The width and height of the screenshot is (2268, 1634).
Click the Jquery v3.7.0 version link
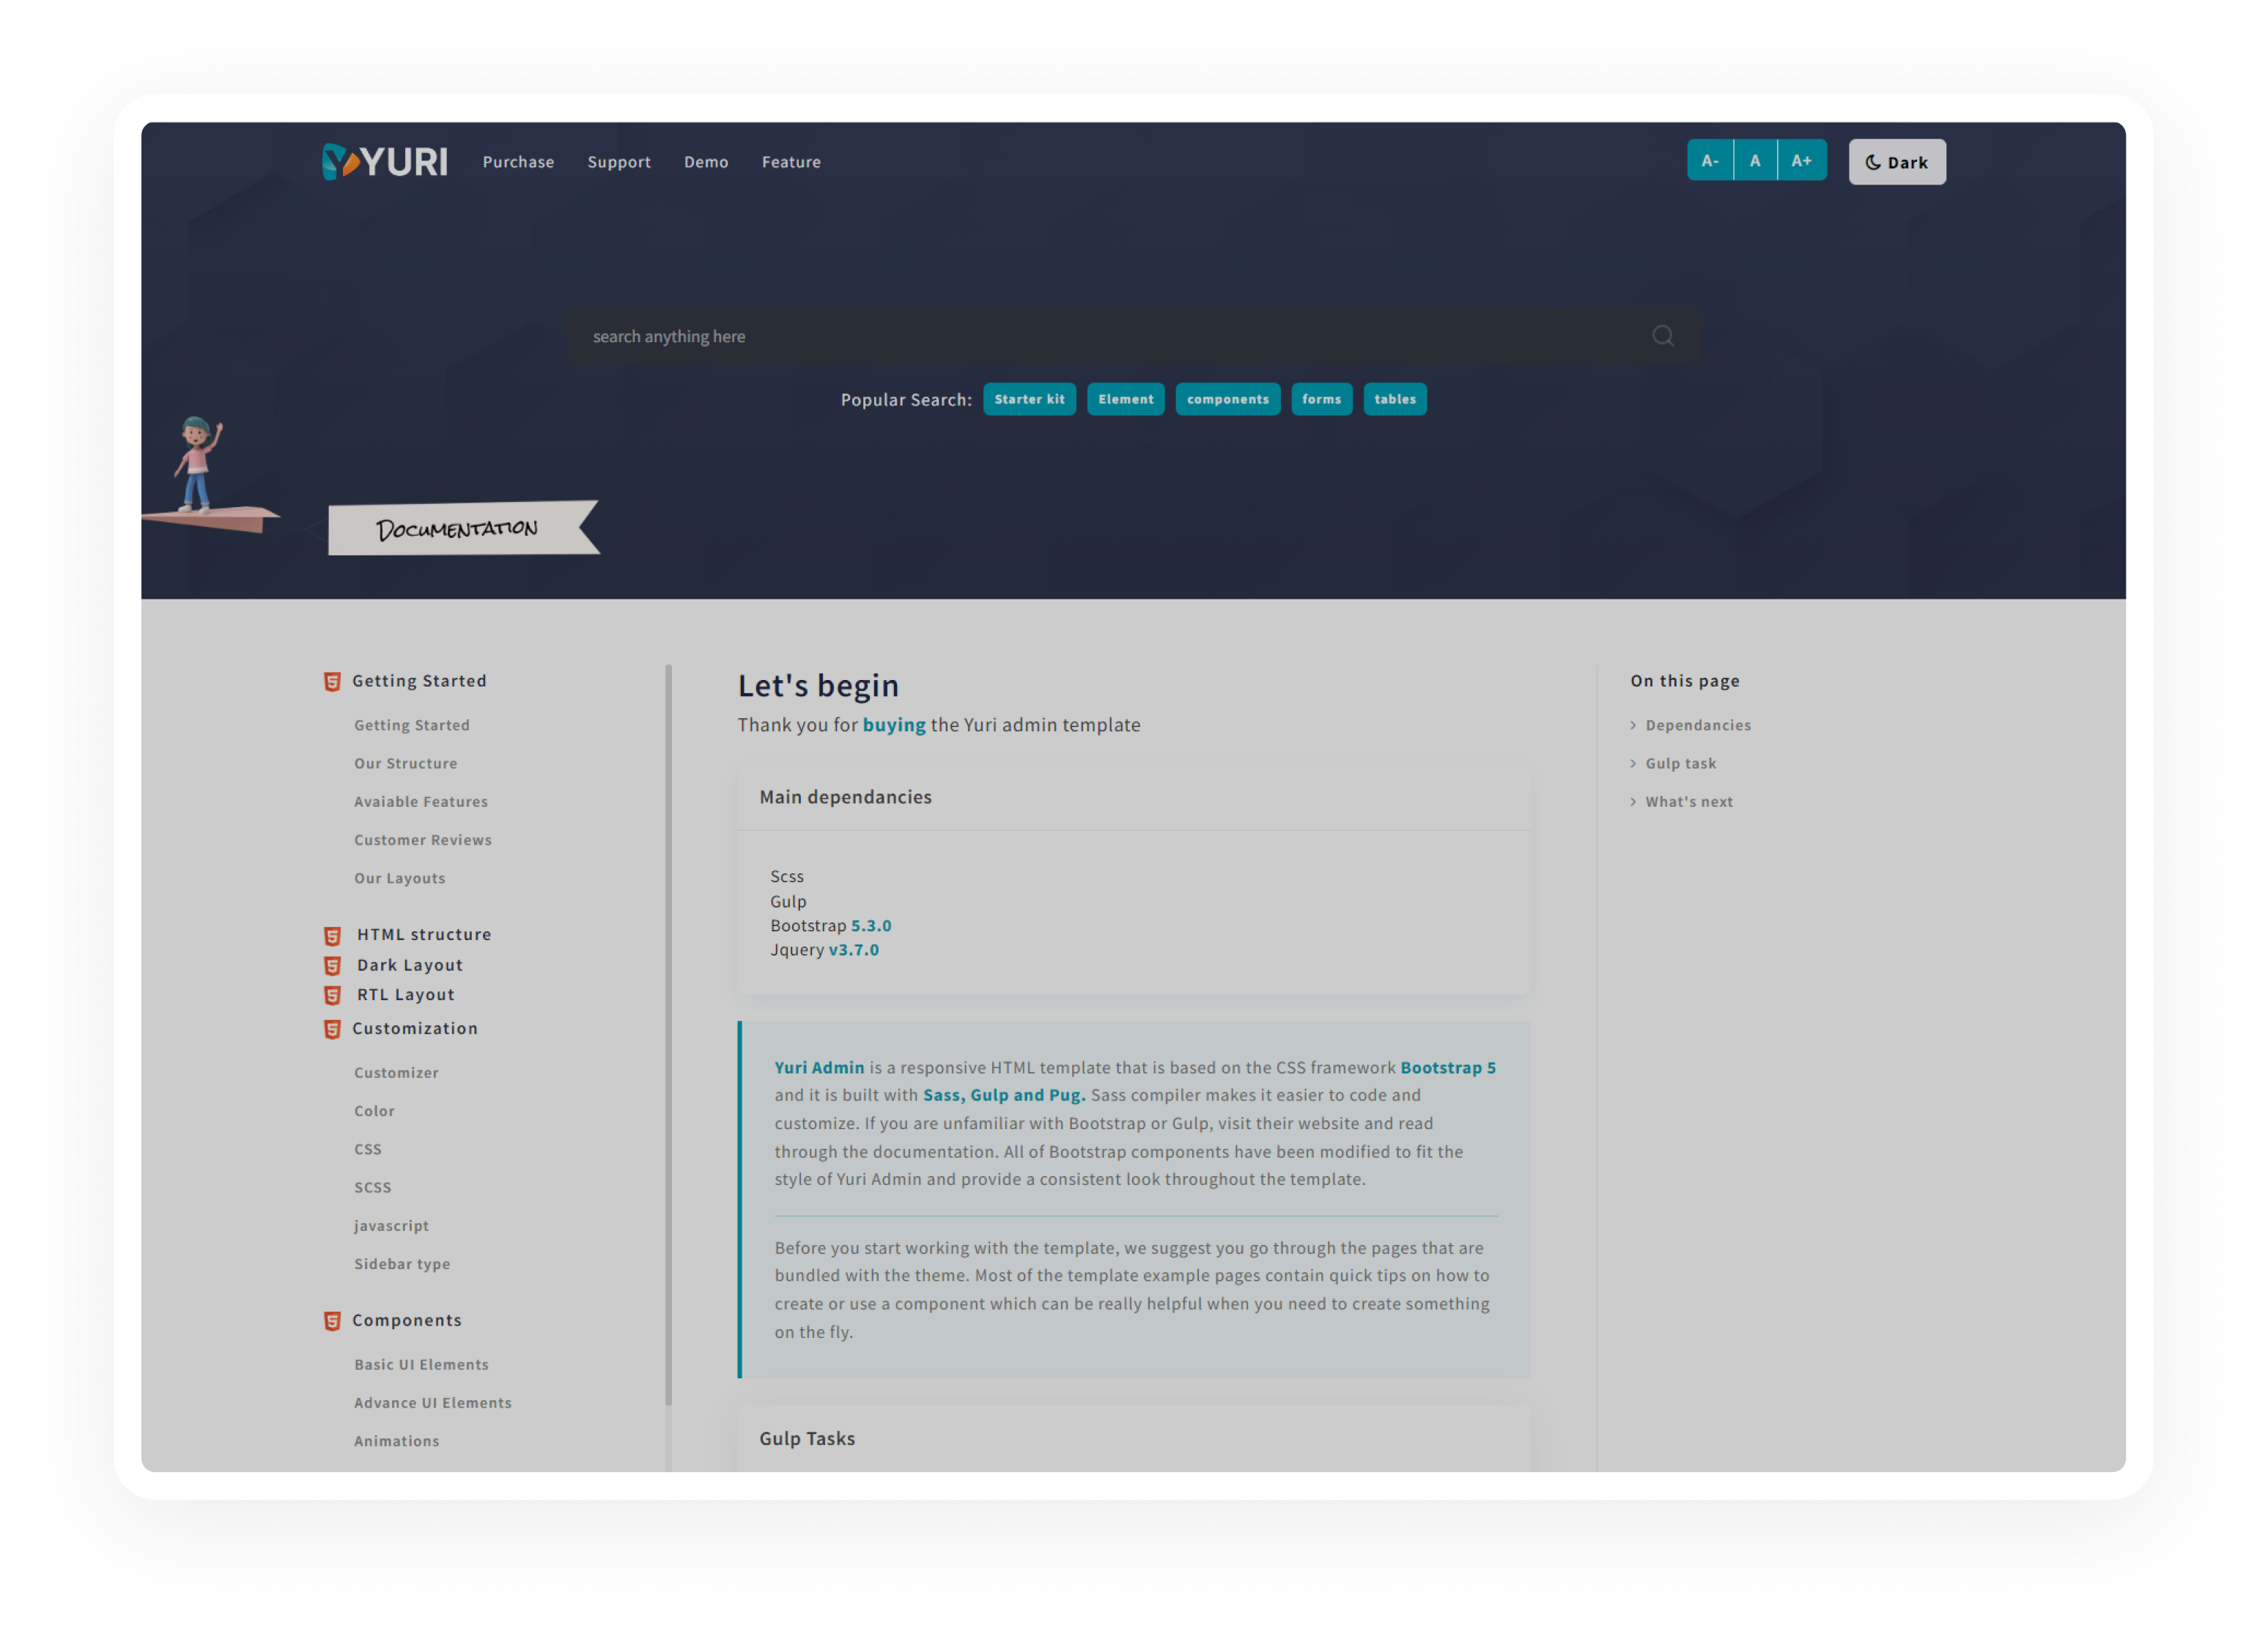(853, 950)
